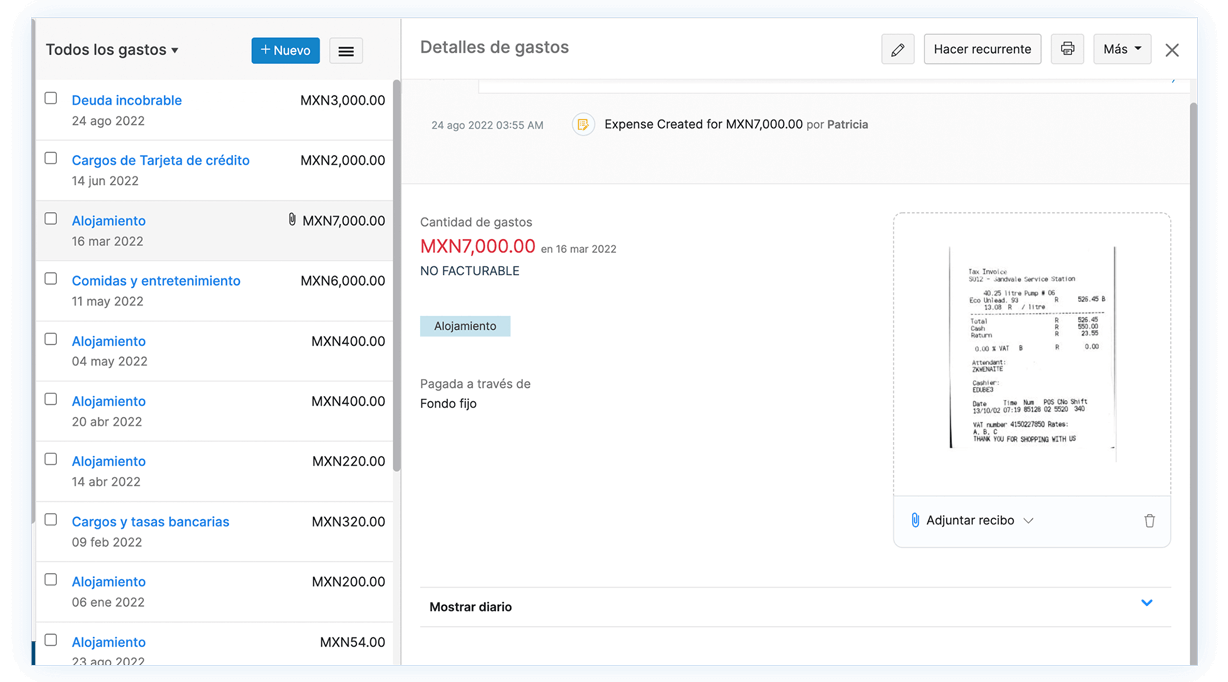Click the Nuevo button to create an expense
Viewport: 1228px width, 682px height.
[285, 50]
